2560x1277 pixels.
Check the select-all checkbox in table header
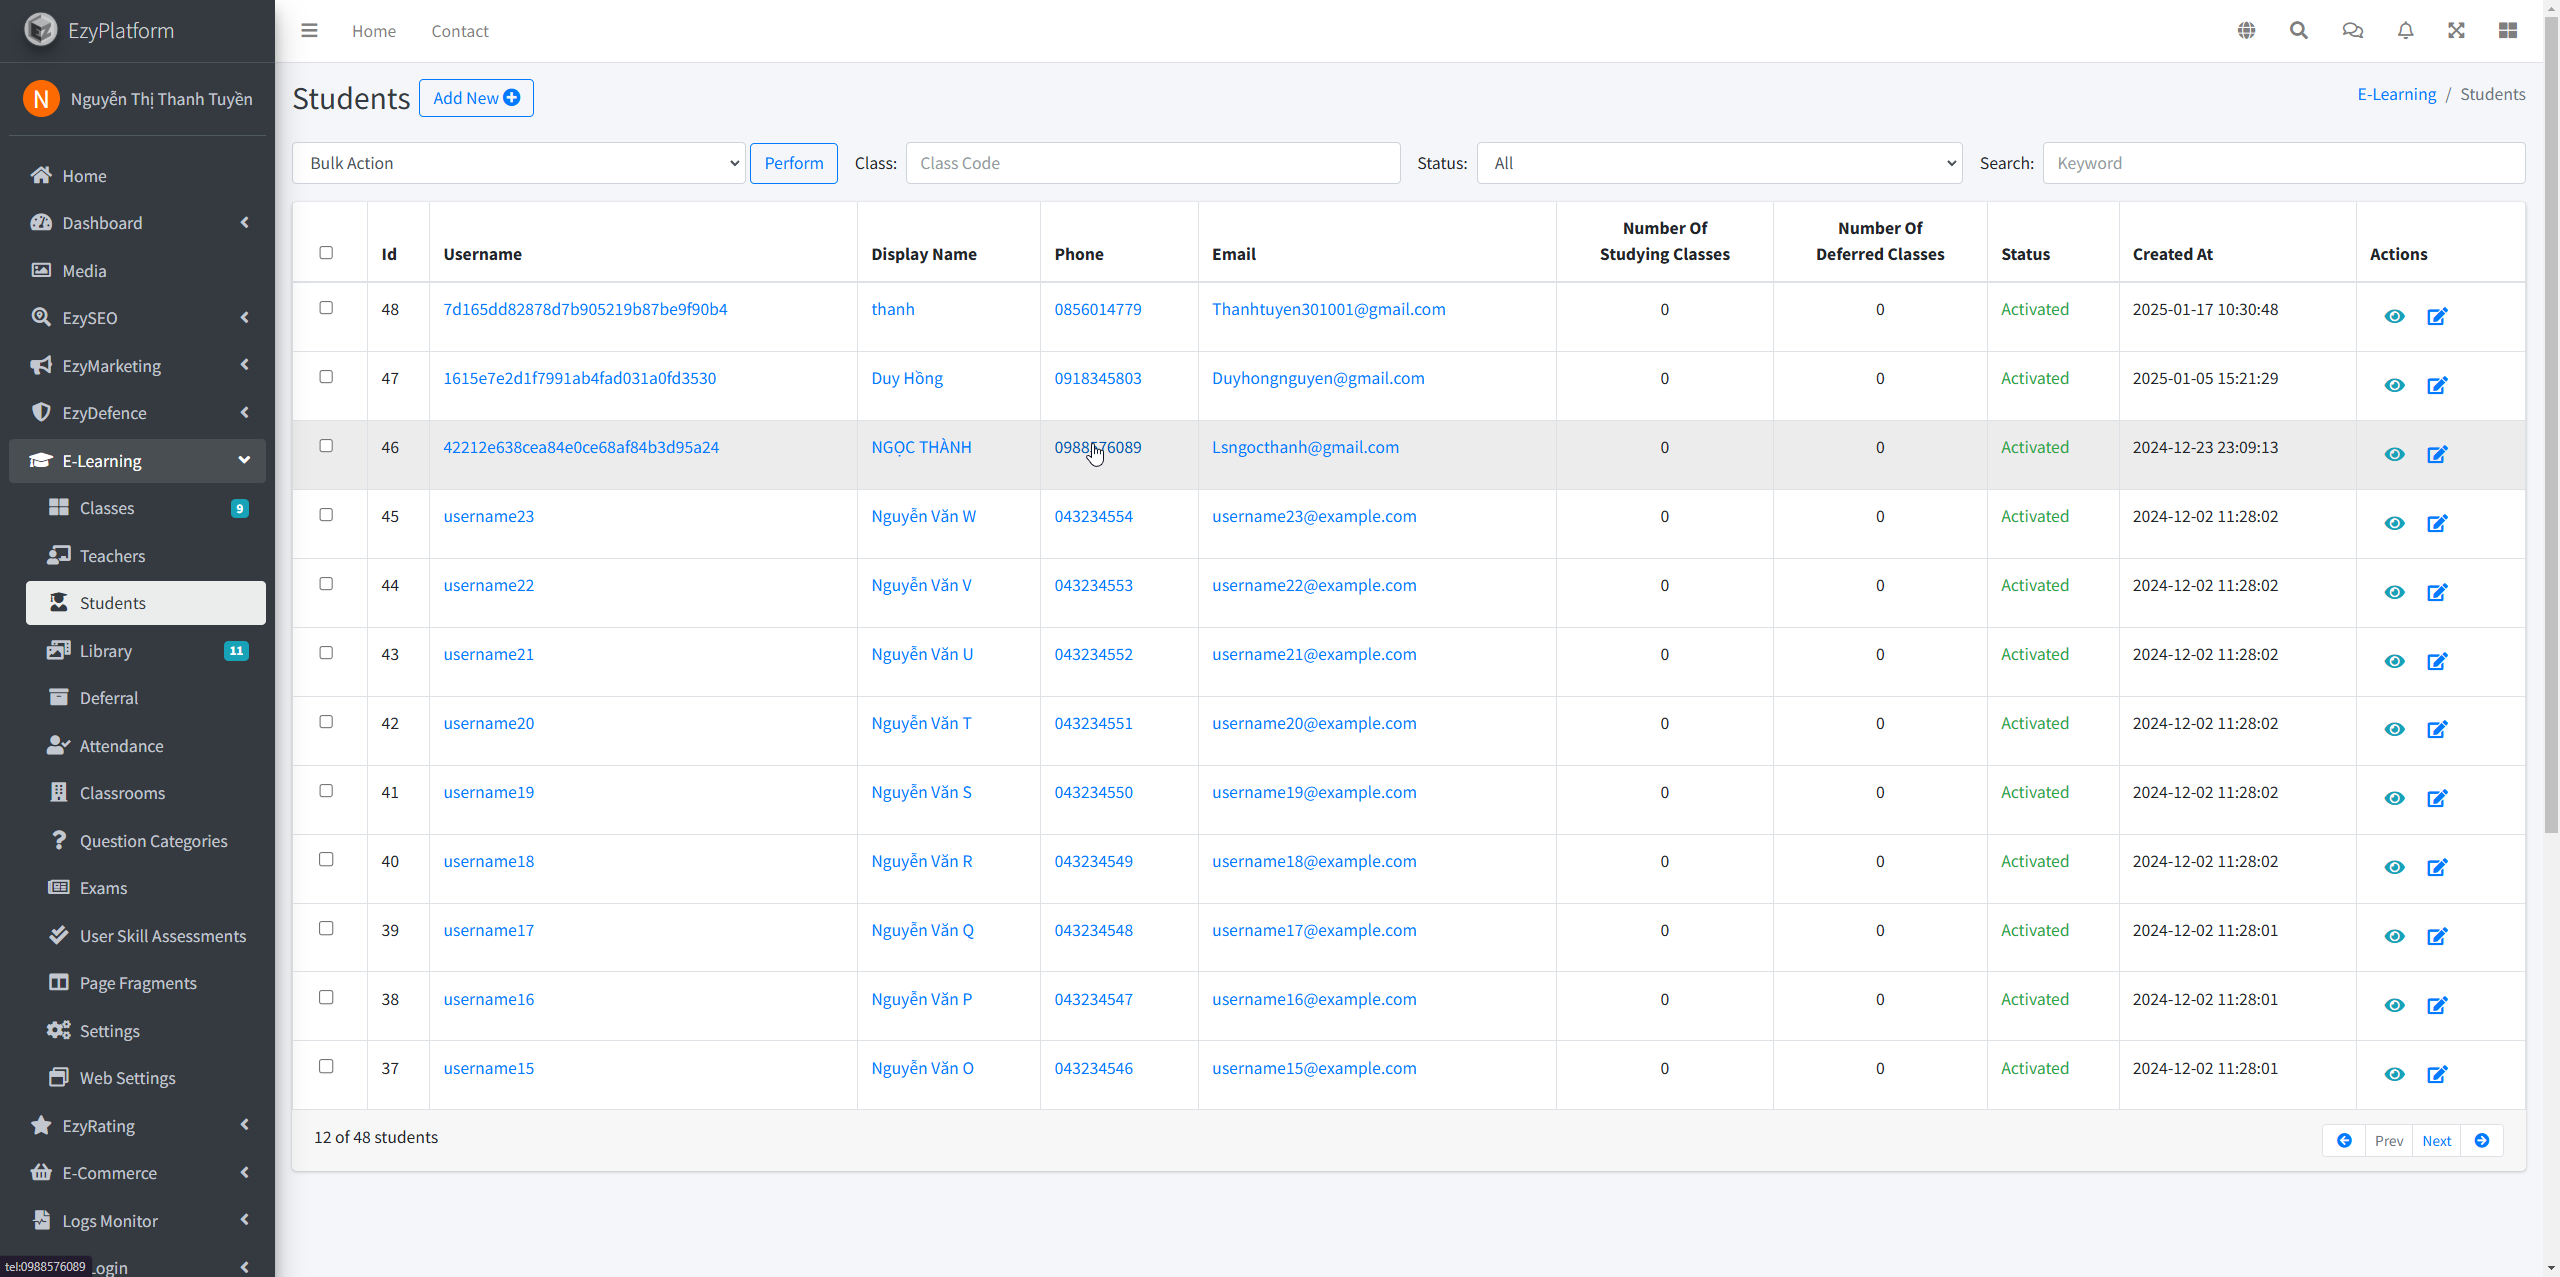point(326,253)
